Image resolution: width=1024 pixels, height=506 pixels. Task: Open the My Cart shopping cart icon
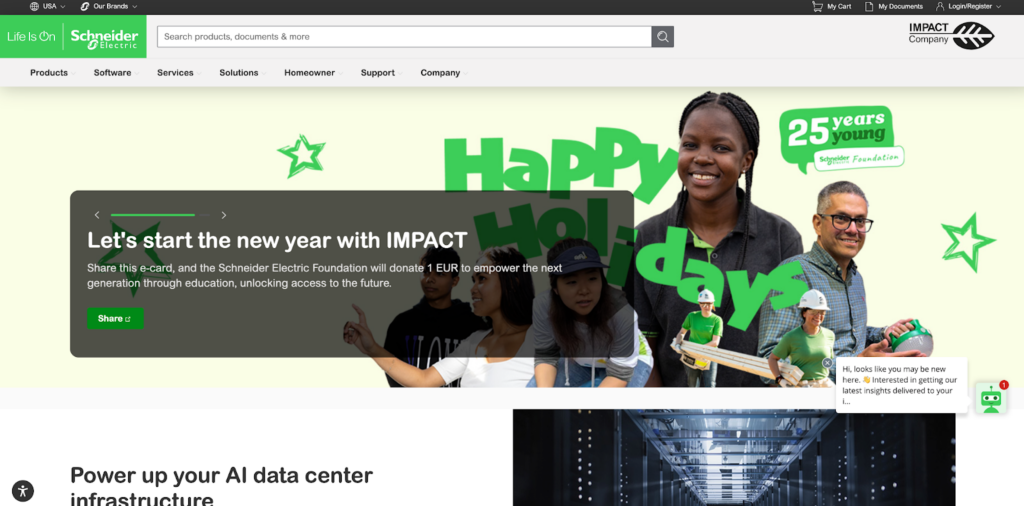817,7
